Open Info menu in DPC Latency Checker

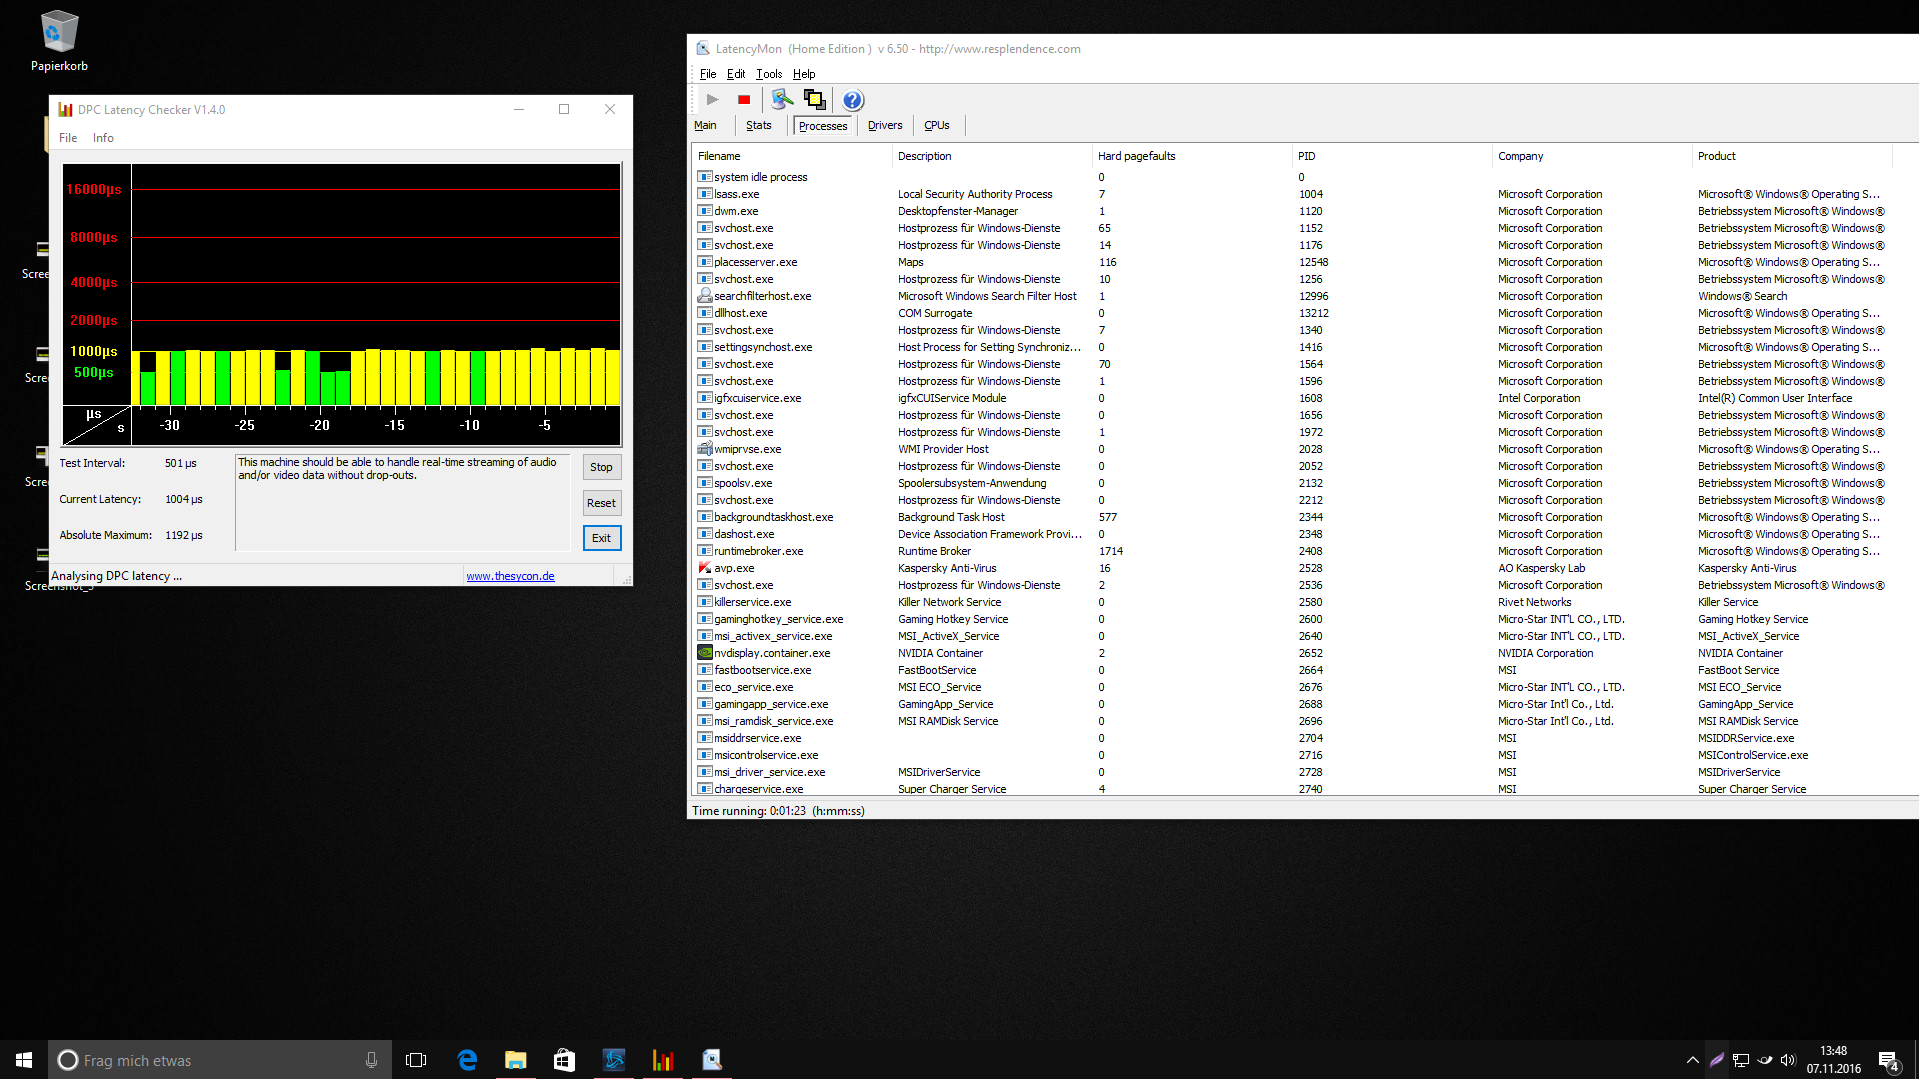(x=103, y=138)
